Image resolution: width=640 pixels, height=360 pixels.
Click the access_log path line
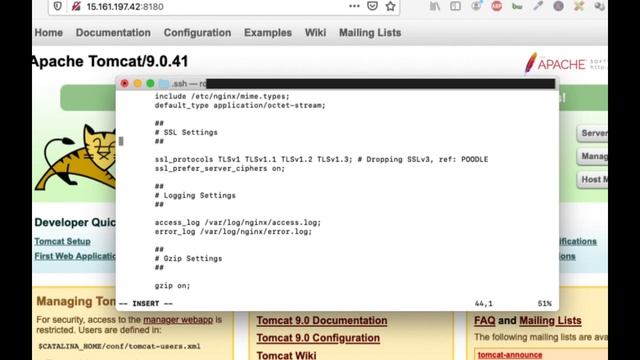(238, 222)
